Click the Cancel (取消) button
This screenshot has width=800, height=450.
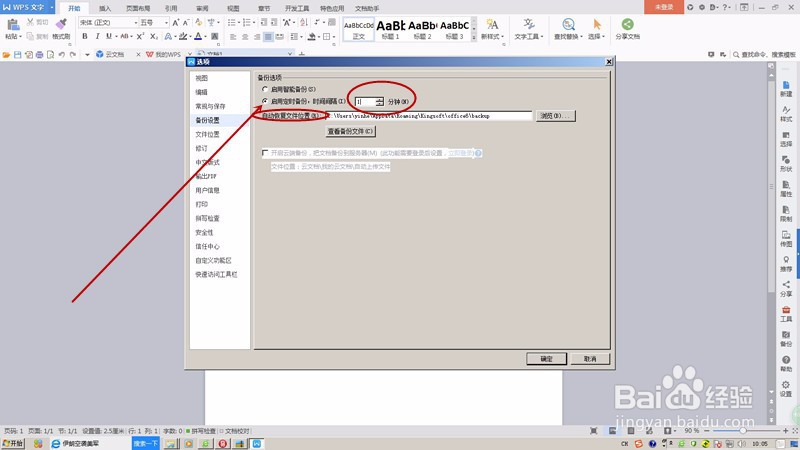[x=590, y=359]
